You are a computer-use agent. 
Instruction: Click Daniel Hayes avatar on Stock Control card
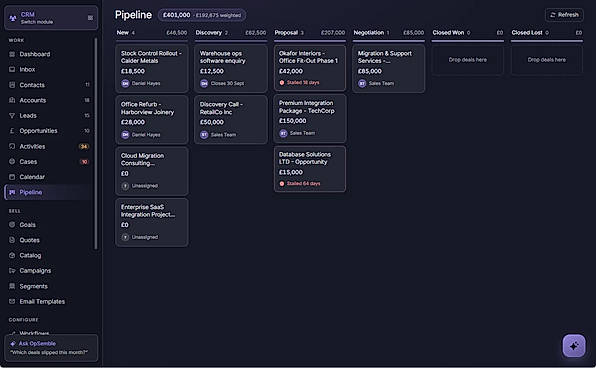[125, 83]
